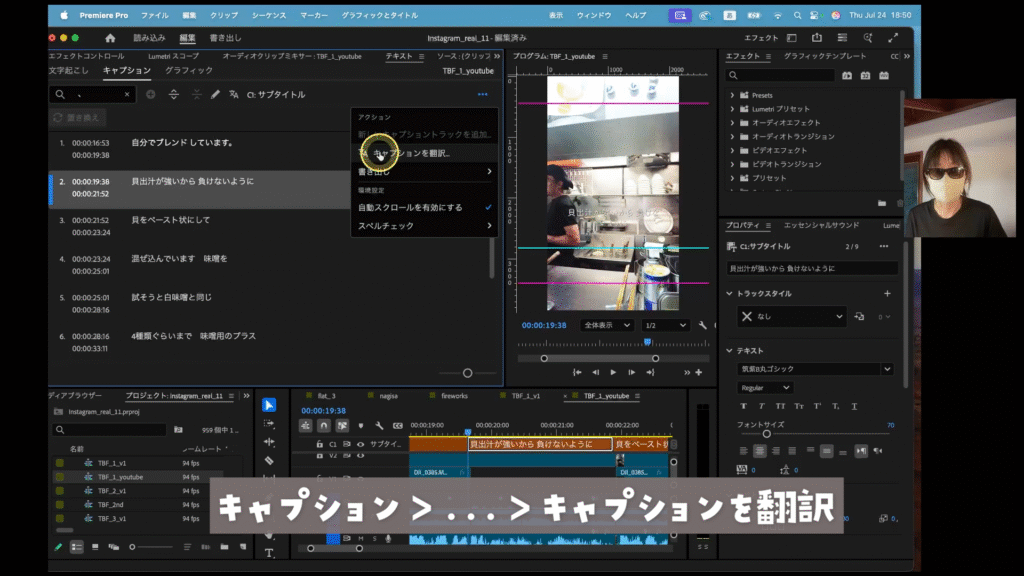The width and height of the screenshot is (1024, 576).
Task: Expand Lumetri プリセット folder
Action: click(732, 109)
